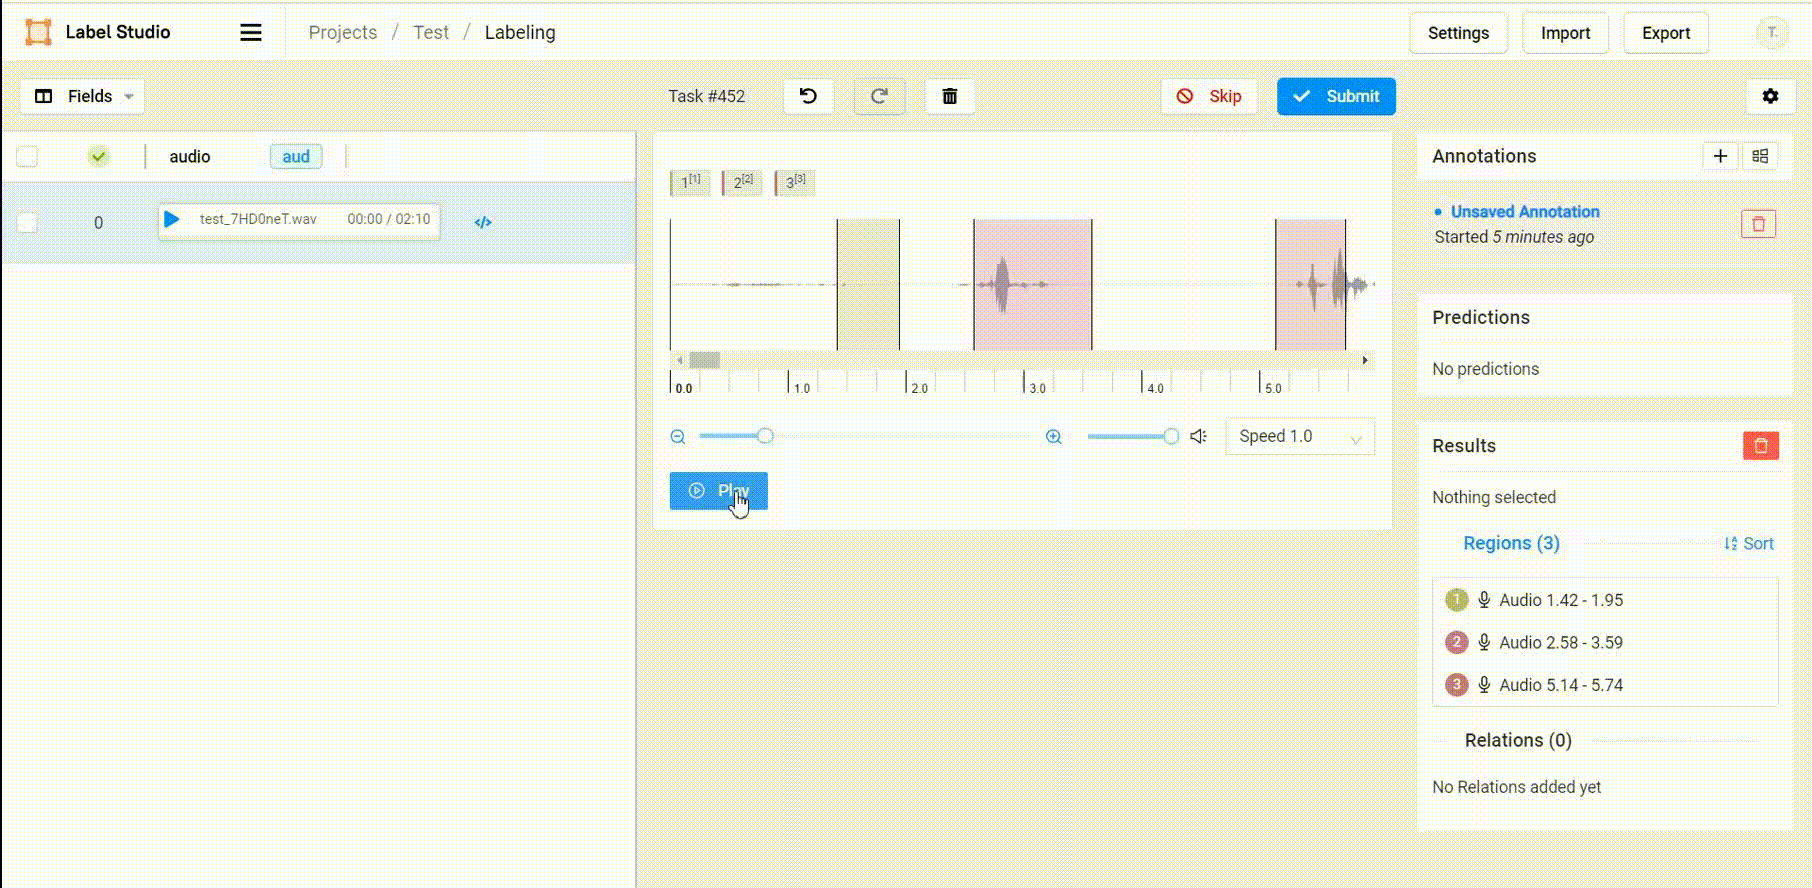Toggle the select-all tasks checkbox
This screenshot has height=888, width=1812.
pyautogui.click(x=27, y=156)
